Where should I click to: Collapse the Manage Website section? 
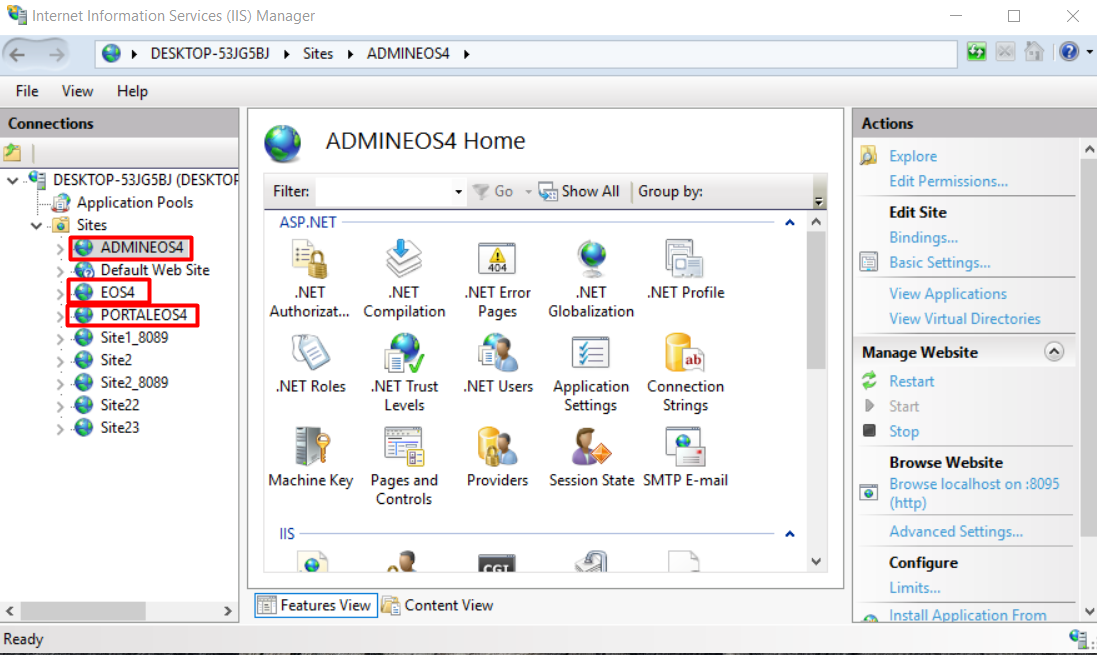[1054, 351]
